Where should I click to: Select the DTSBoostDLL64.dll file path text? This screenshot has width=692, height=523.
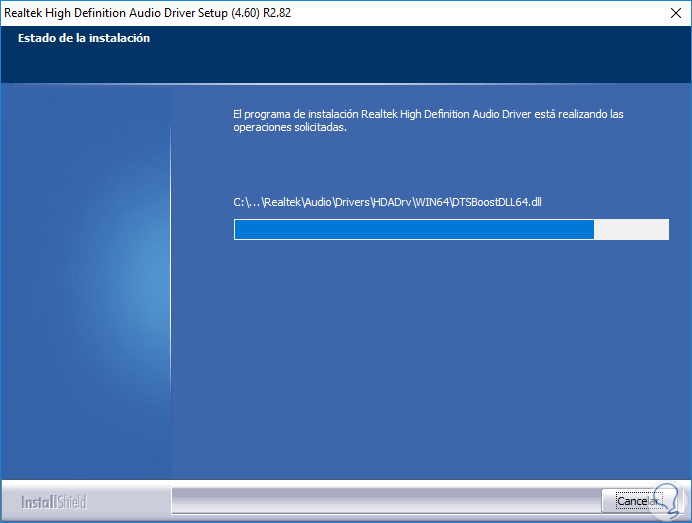click(x=387, y=202)
